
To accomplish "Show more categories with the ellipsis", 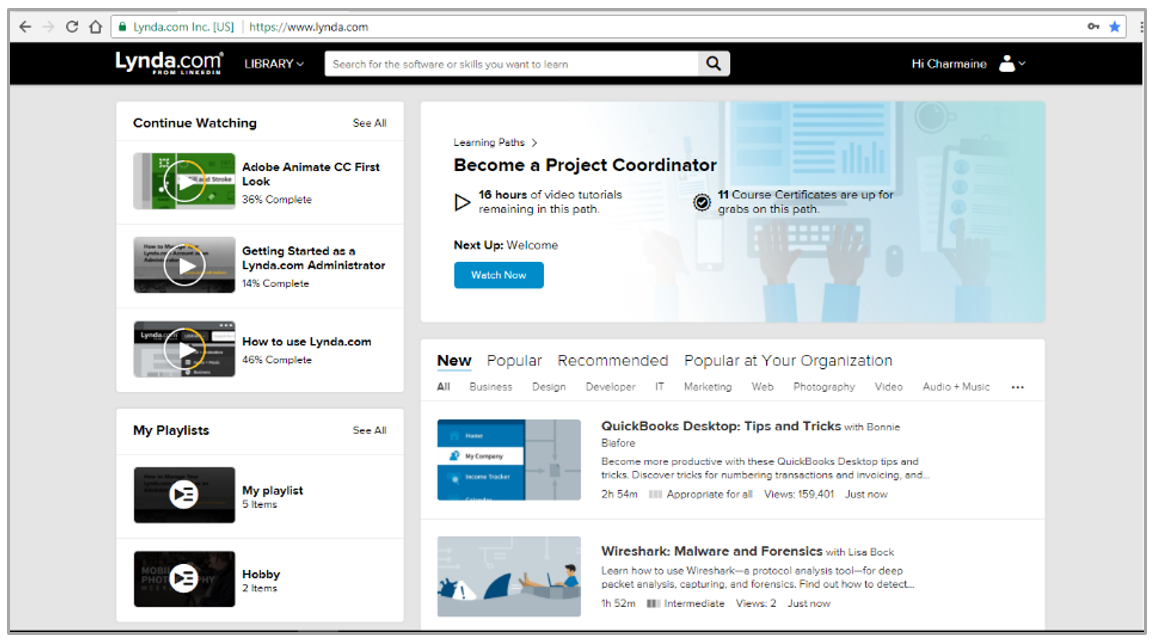I will coord(1018,388).
